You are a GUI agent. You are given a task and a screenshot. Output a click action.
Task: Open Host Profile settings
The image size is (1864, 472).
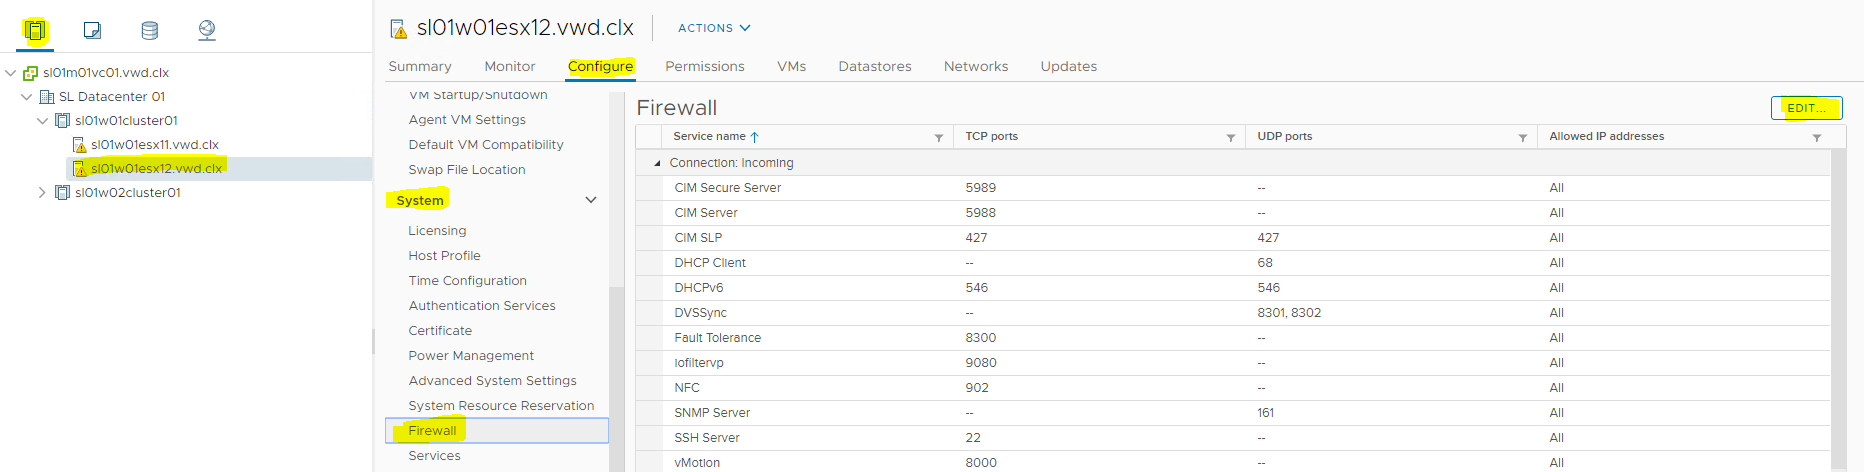coord(444,256)
